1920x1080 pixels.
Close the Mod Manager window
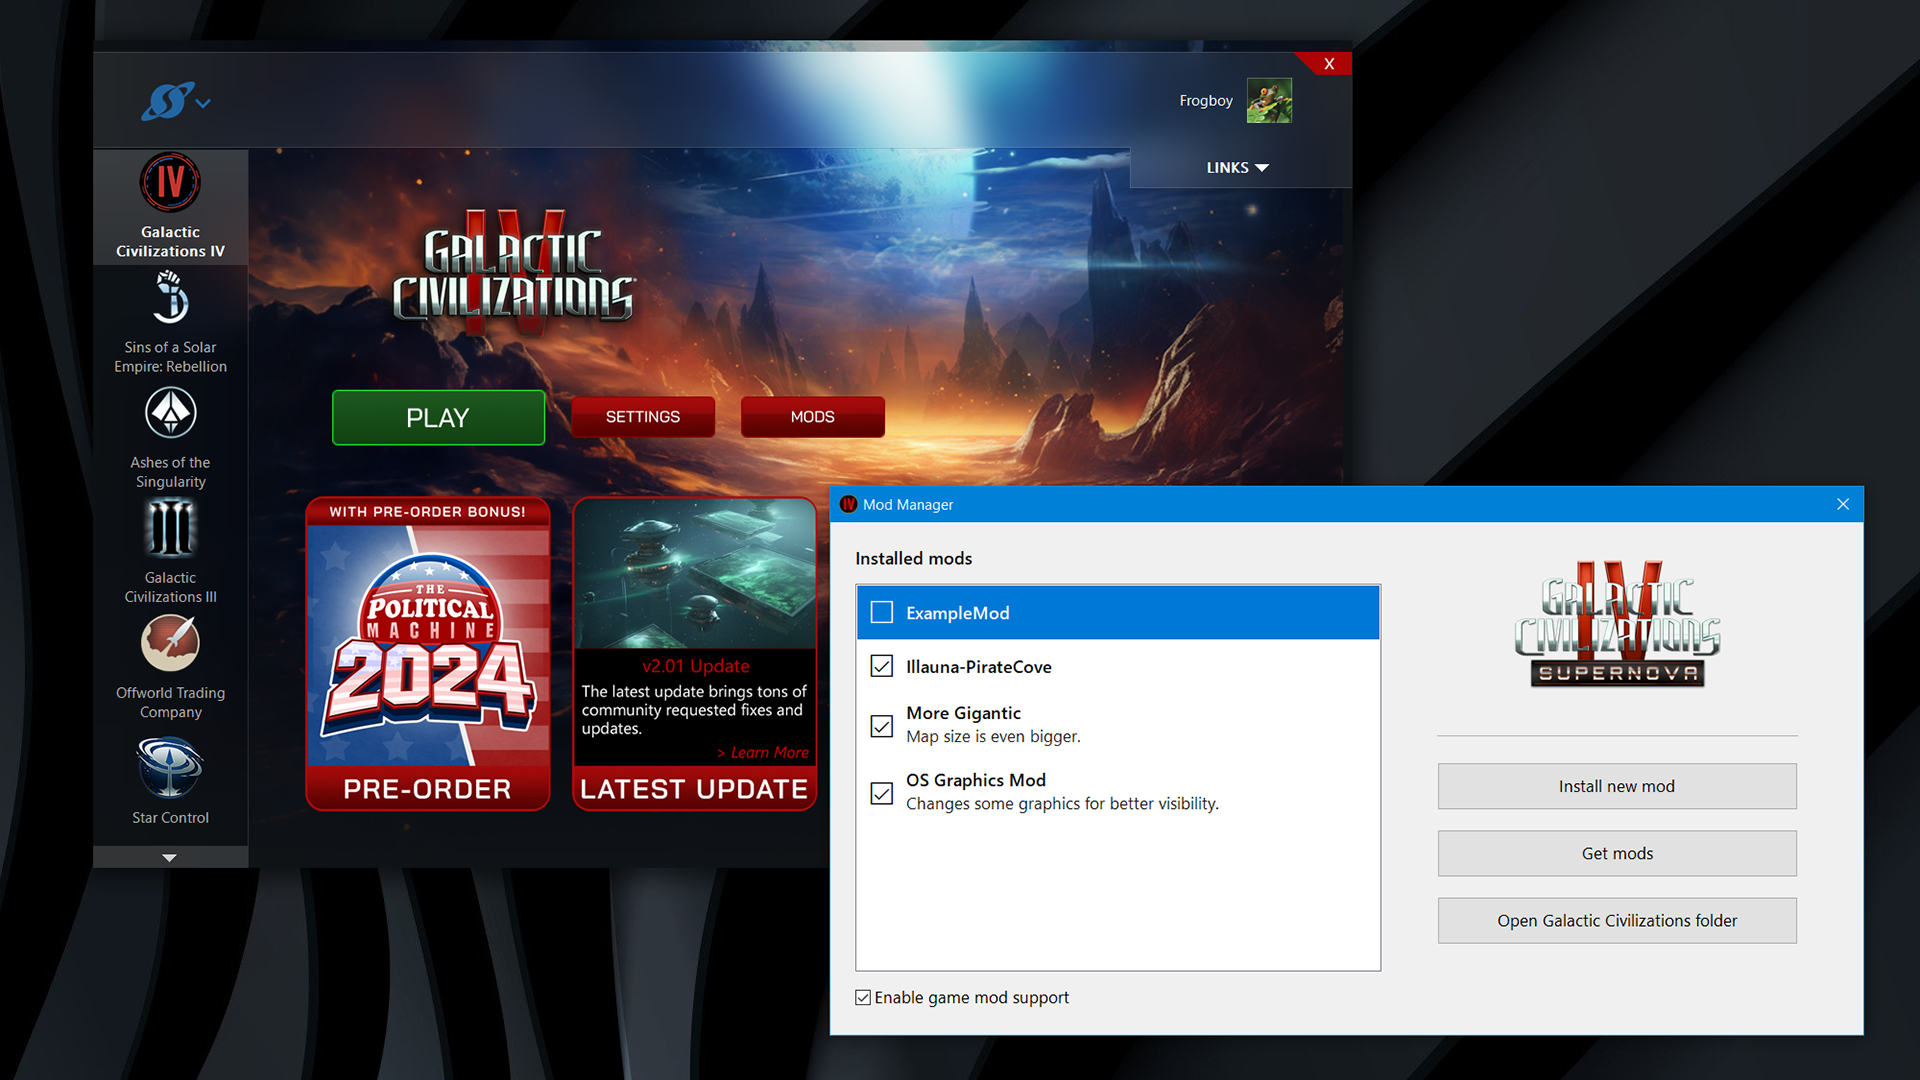[x=1843, y=504]
